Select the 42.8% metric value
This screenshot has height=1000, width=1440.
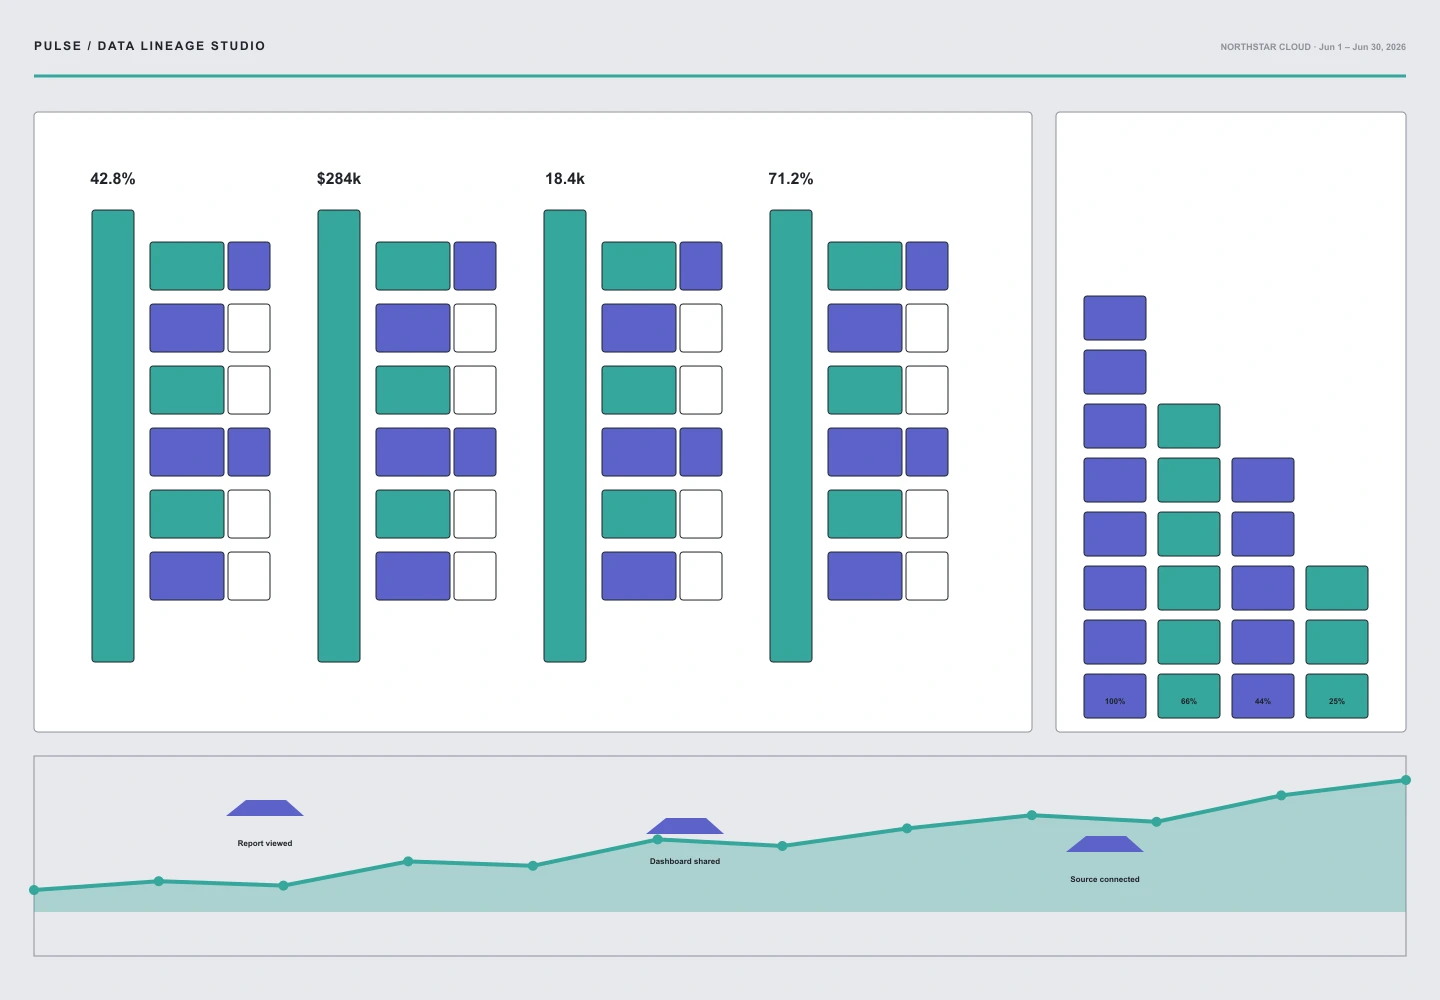(x=113, y=179)
